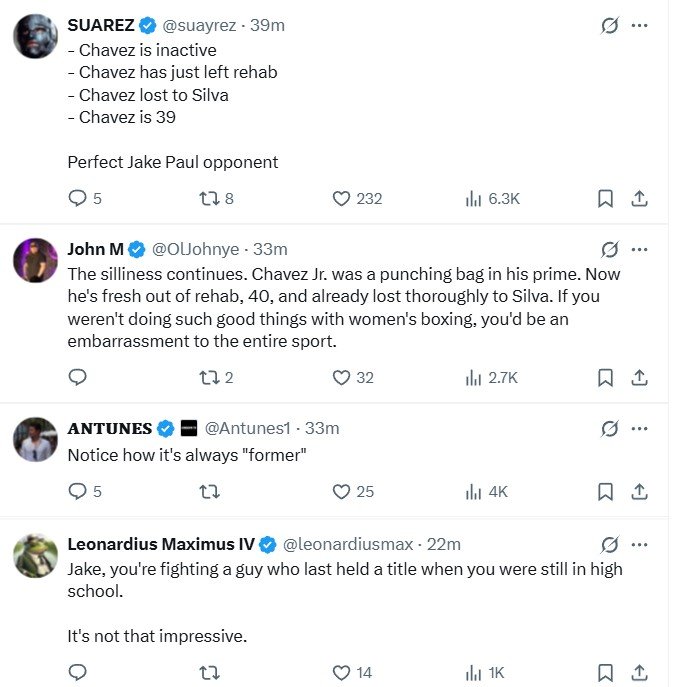Bookmark SUAREZ's tweet

tap(605, 198)
